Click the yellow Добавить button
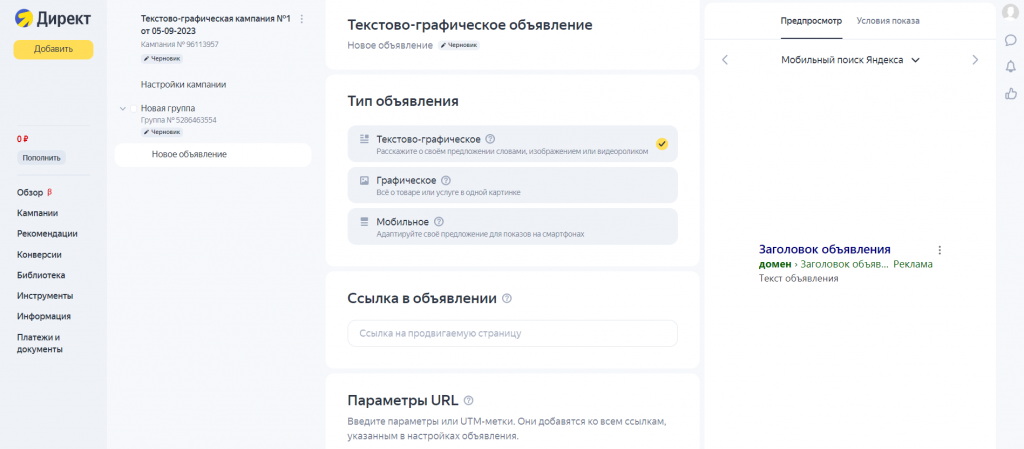Viewport: 1024px width, 449px height. [x=54, y=49]
